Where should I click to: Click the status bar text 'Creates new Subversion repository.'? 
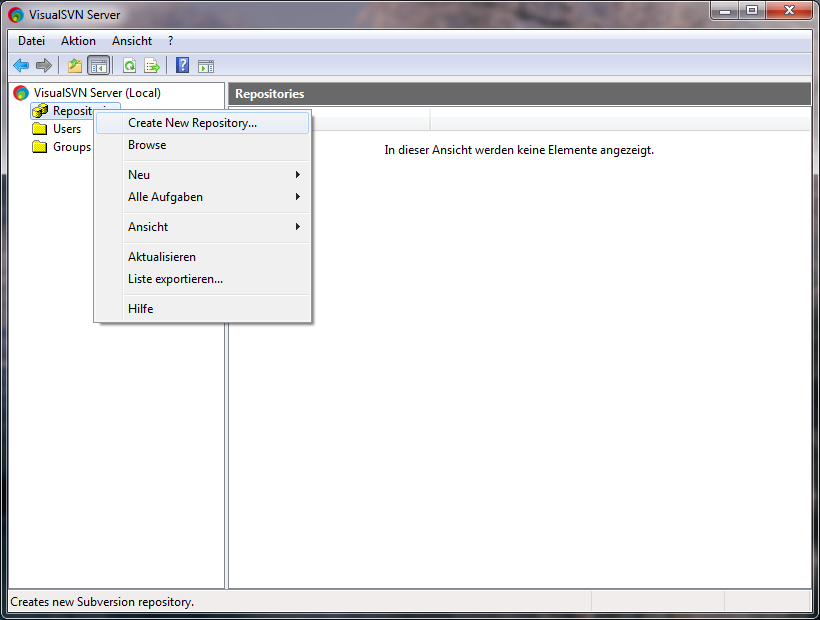tap(102, 602)
